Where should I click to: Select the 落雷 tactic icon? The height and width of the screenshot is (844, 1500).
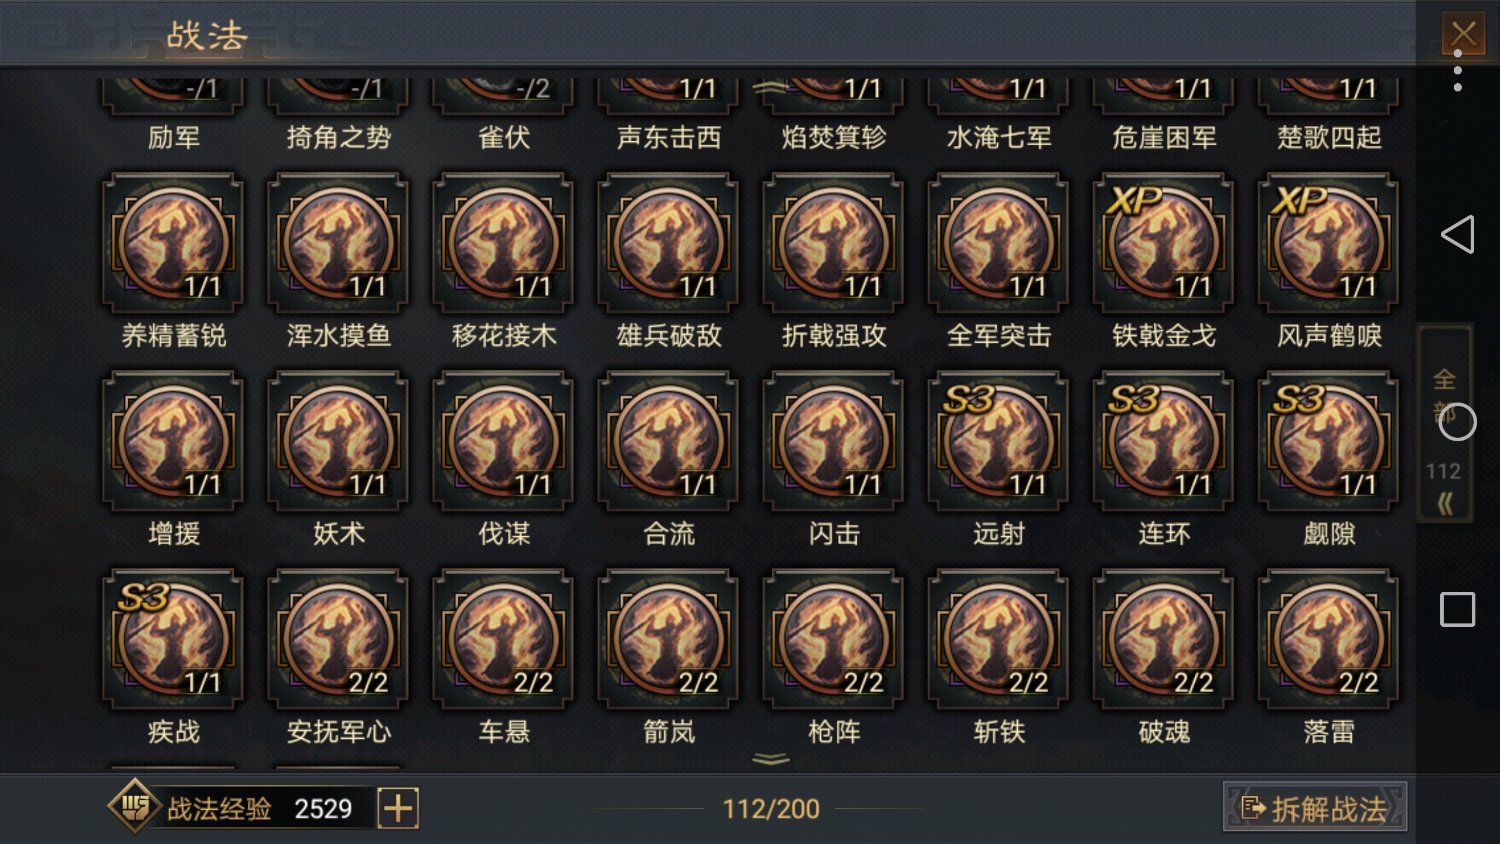coord(1328,639)
